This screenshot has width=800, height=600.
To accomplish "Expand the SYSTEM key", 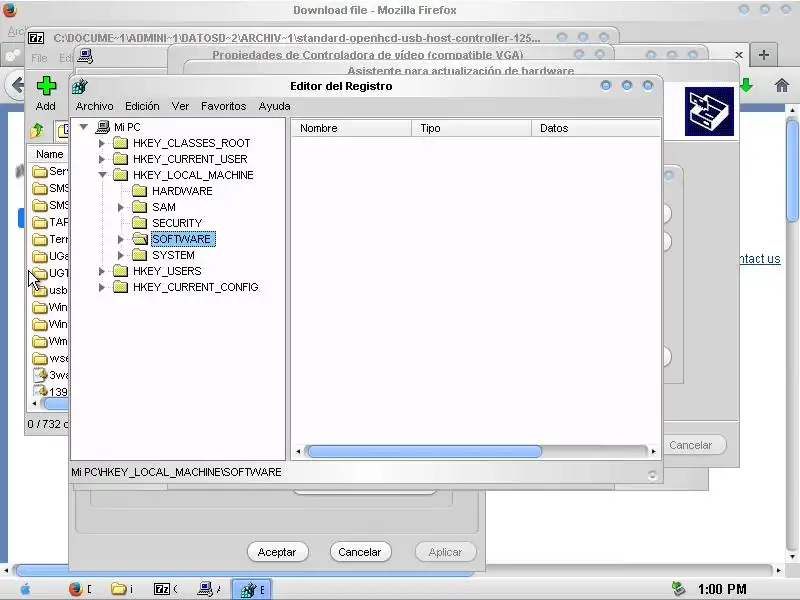I will pyautogui.click(x=120, y=255).
